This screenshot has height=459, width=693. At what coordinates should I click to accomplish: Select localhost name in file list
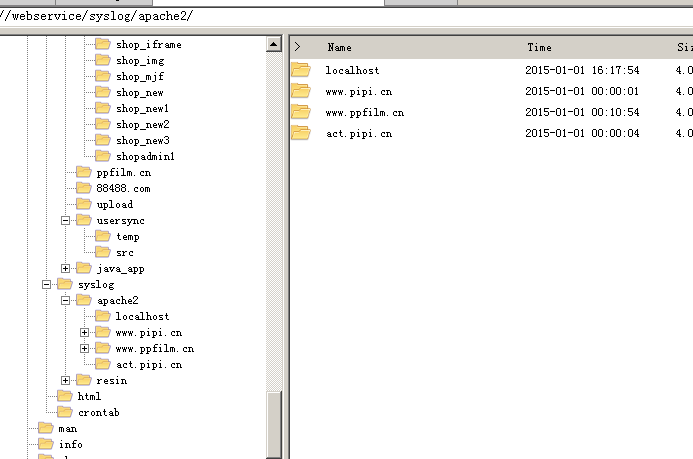point(352,70)
